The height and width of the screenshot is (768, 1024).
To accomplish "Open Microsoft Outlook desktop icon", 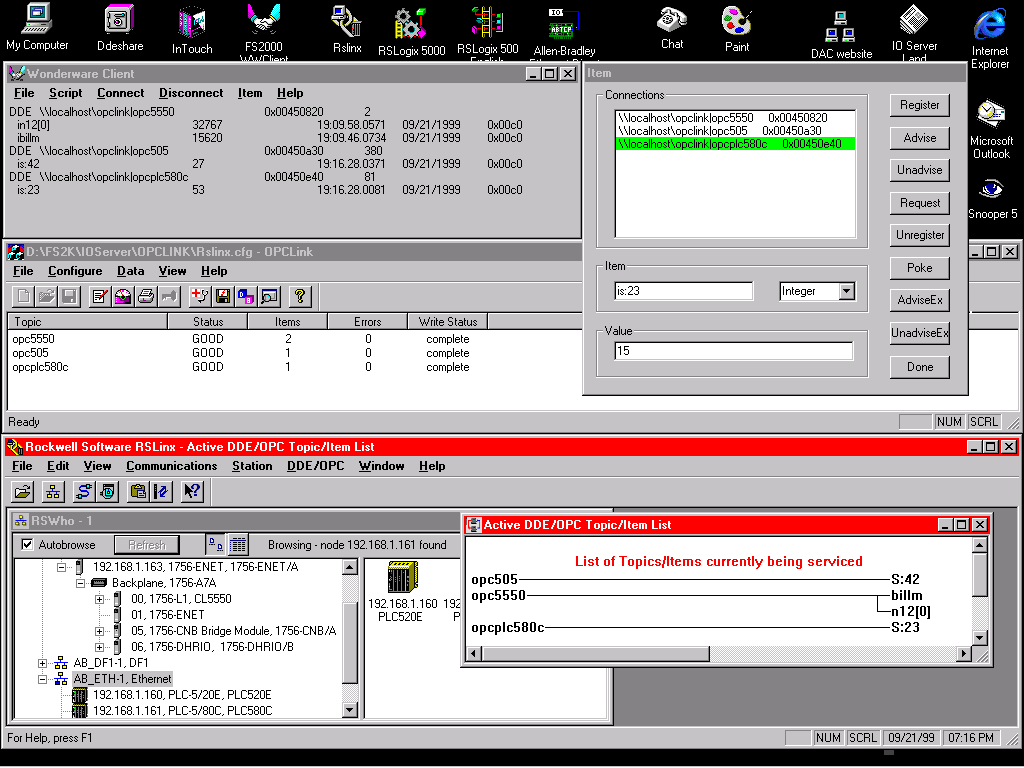I will [991, 129].
